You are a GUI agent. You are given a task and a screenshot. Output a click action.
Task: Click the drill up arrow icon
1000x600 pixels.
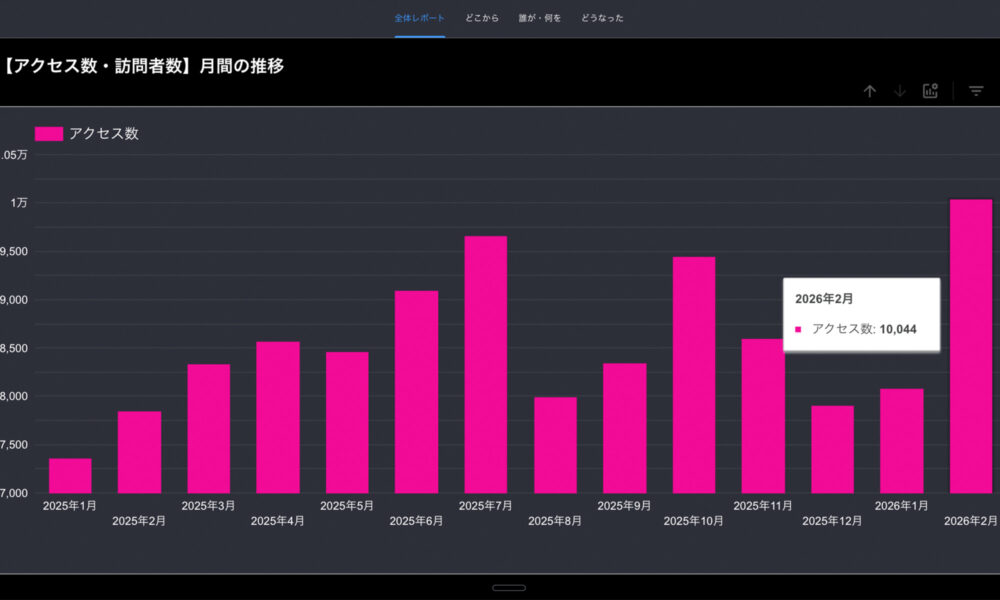pos(870,91)
